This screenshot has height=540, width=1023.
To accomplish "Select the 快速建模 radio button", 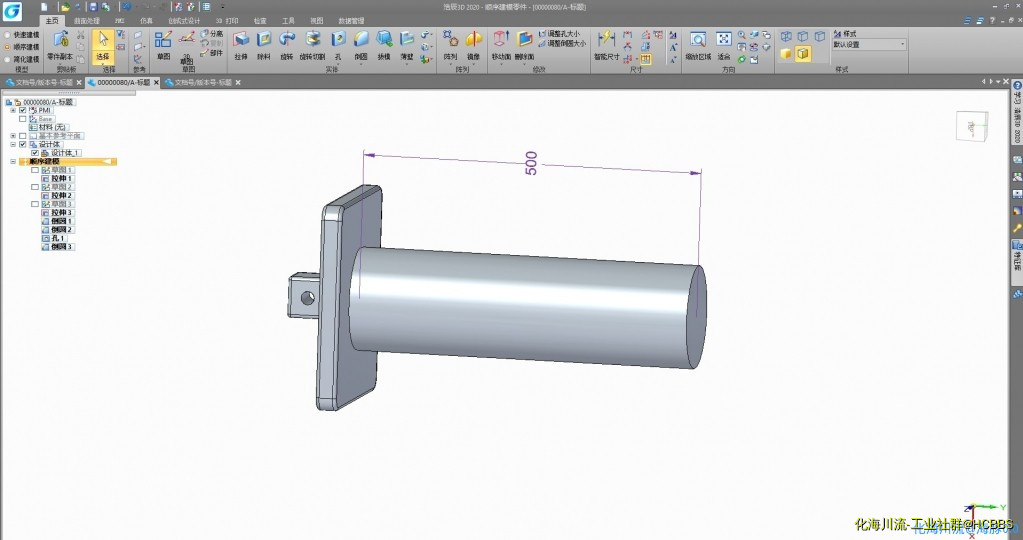I will [x=7, y=34].
